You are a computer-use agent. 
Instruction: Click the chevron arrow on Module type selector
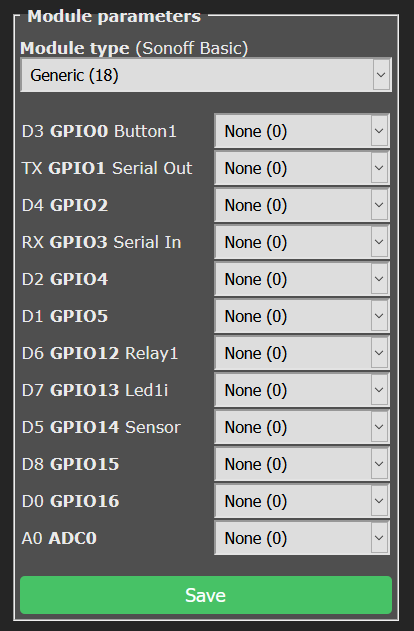pos(381,75)
